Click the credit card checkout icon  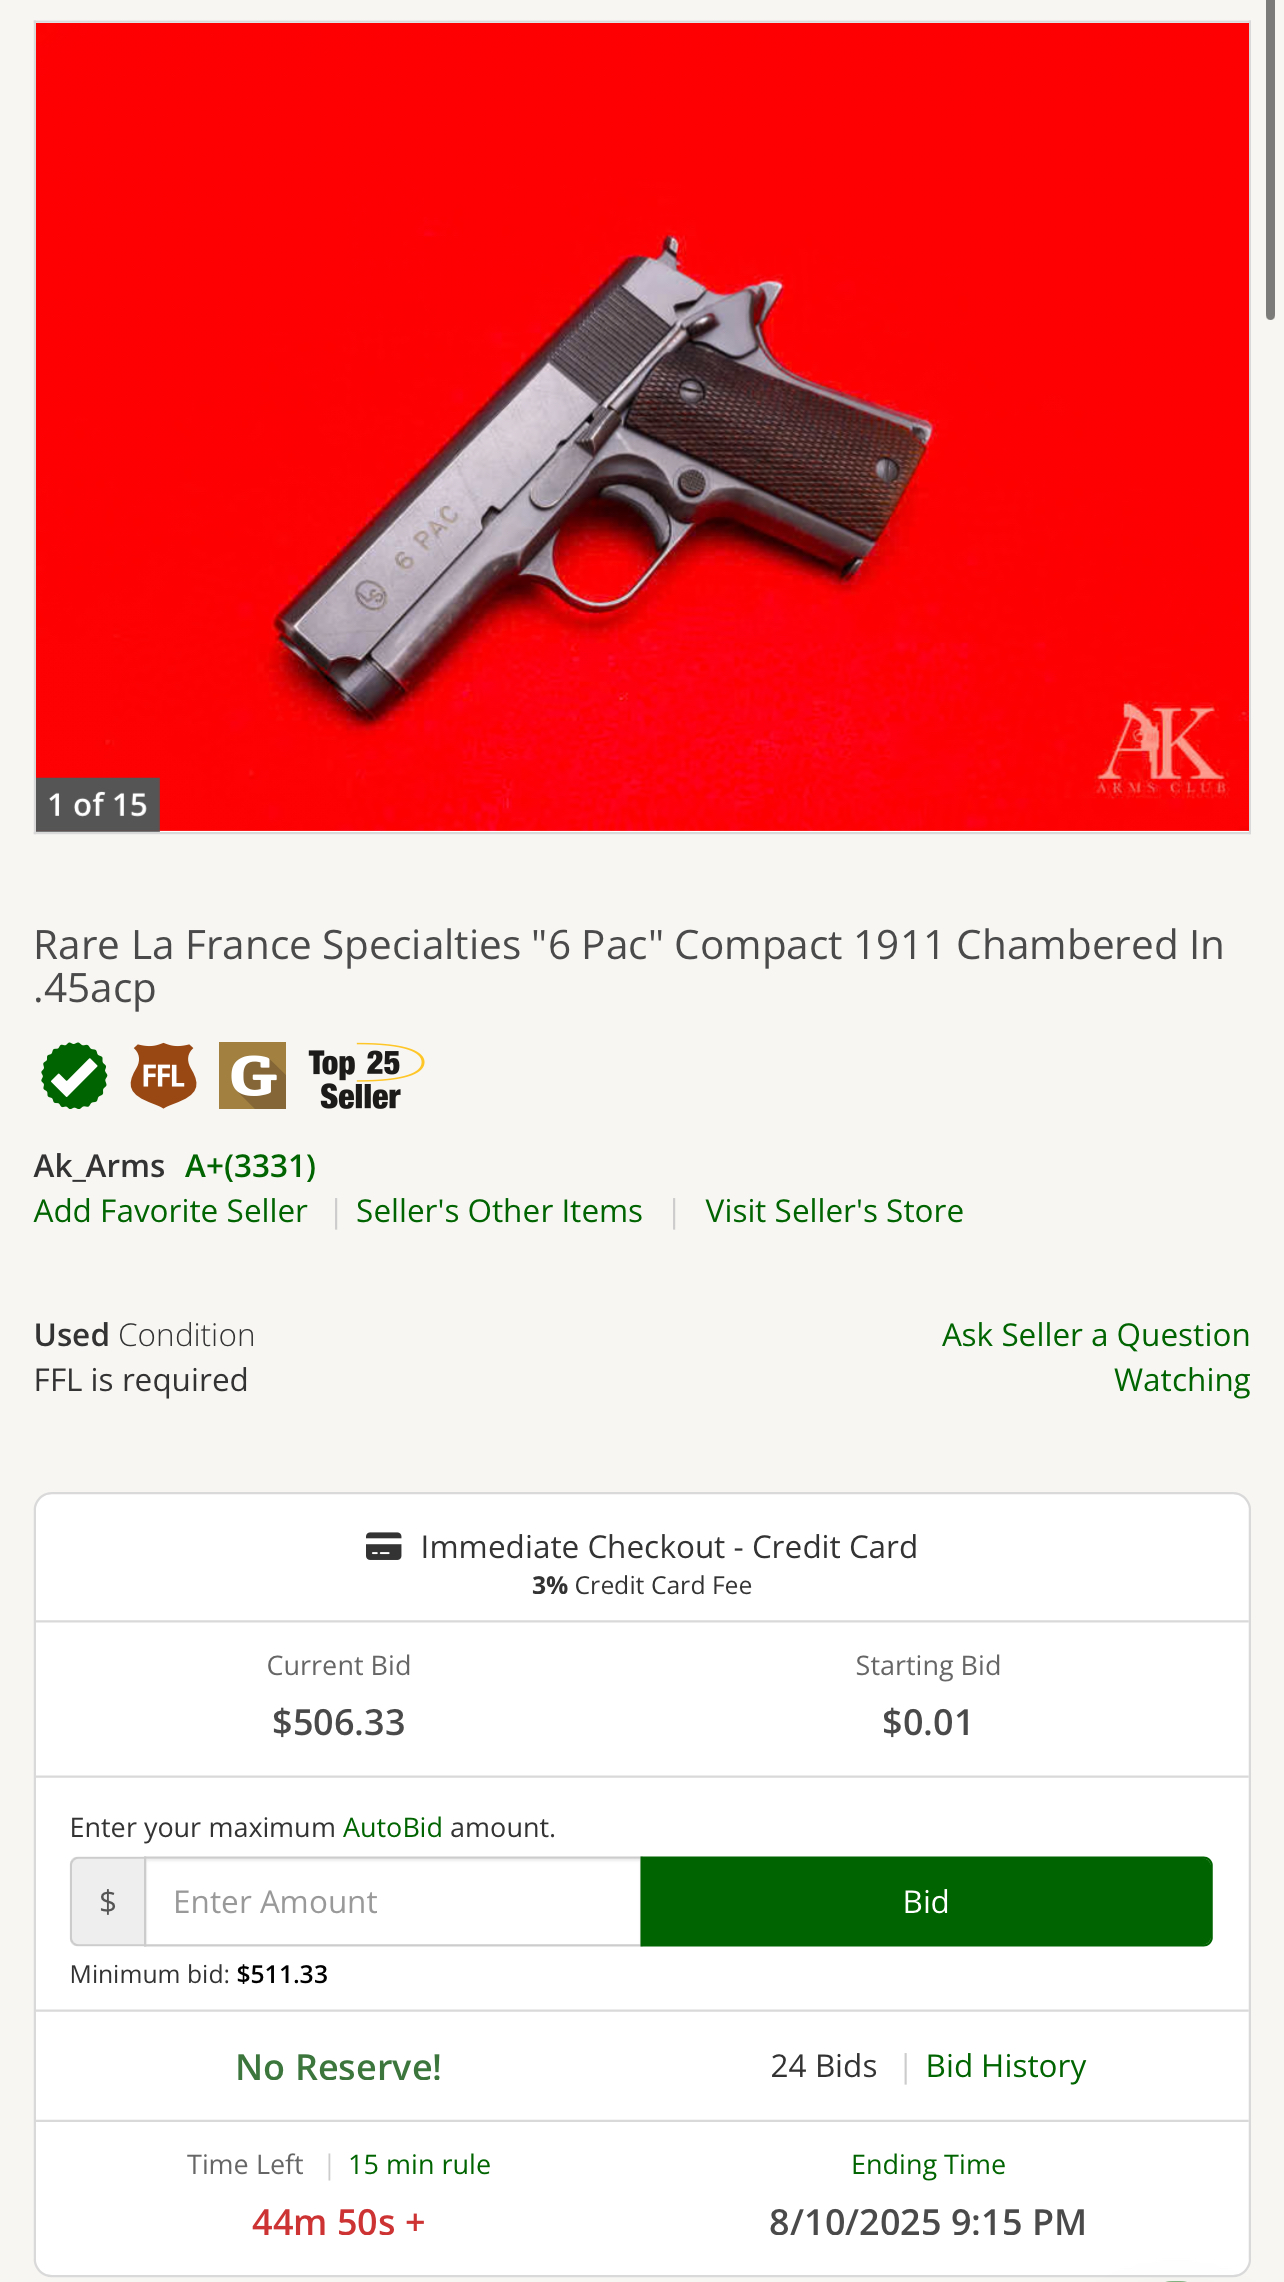tap(384, 1546)
